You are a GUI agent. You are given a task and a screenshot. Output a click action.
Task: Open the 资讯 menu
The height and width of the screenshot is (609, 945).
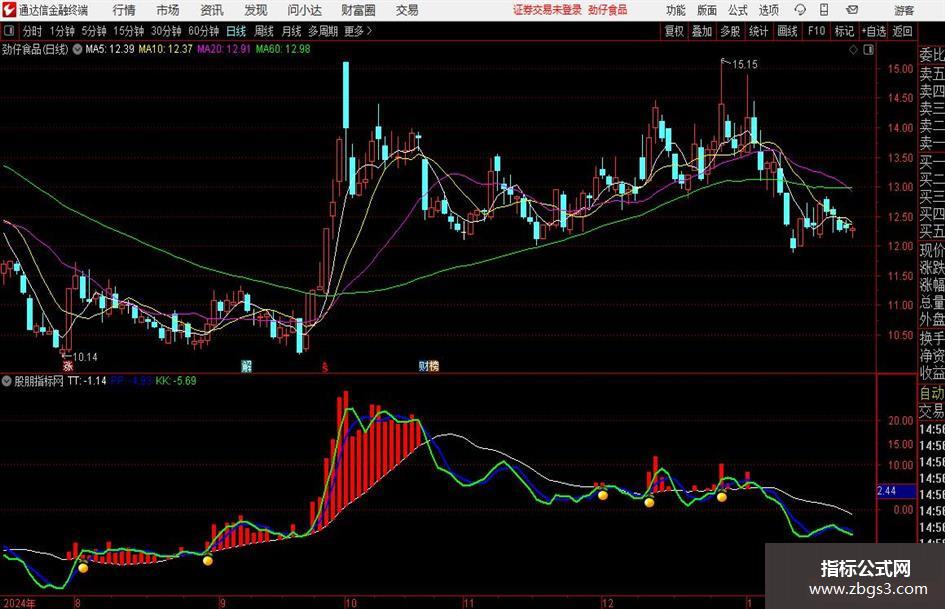[x=212, y=10]
